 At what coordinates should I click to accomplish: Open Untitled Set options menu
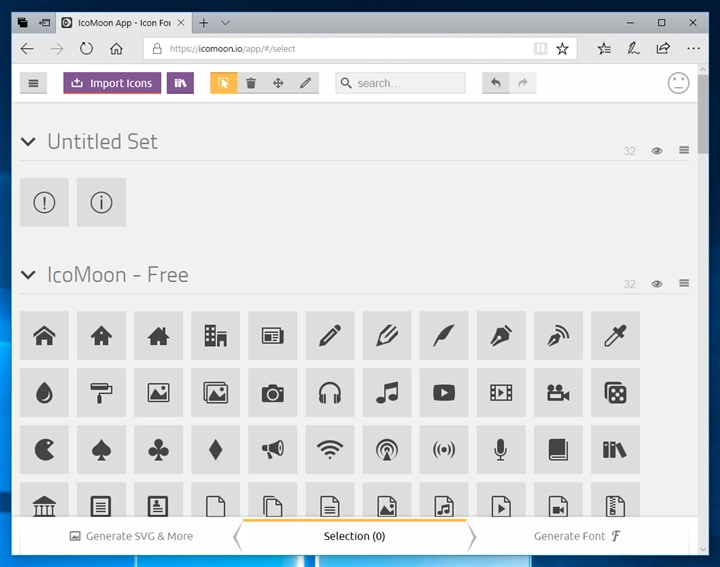(684, 150)
